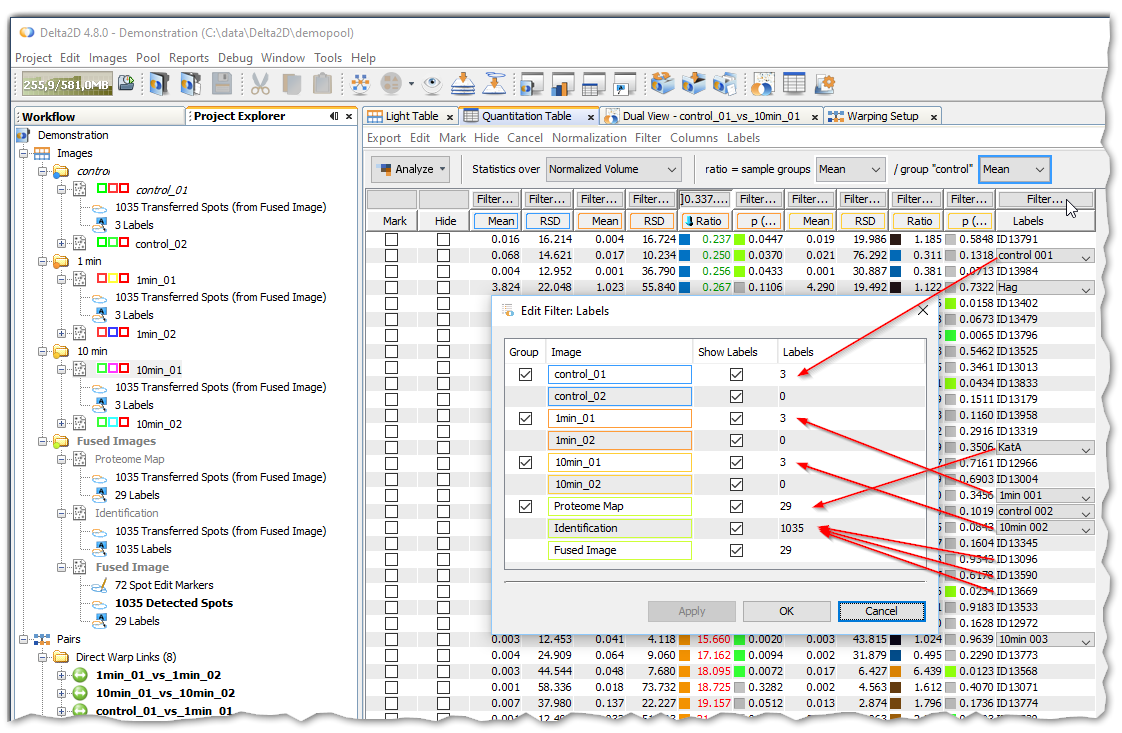Open the Normalized Volume statistics dropdown
The image size is (1122, 733).
click(x=613, y=169)
